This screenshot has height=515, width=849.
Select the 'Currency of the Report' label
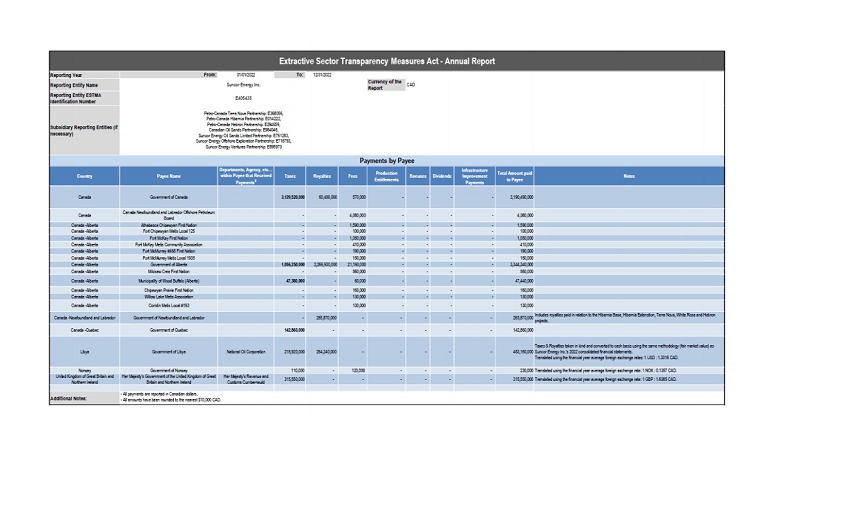click(x=386, y=85)
